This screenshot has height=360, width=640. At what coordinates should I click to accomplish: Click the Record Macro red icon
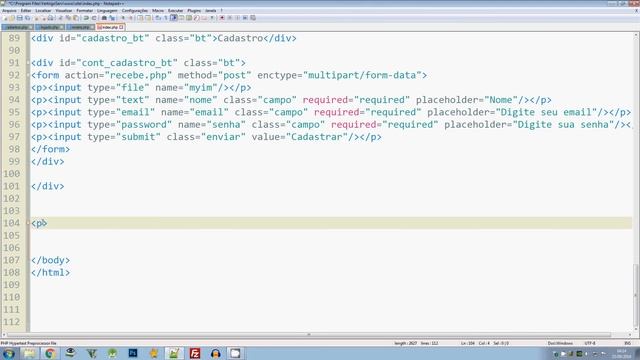(x=222, y=18)
